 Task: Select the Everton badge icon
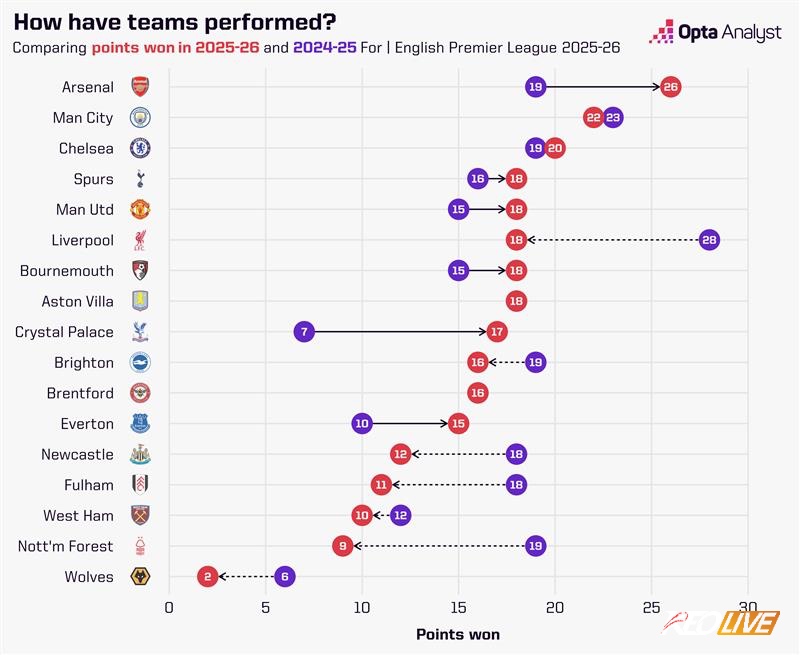coord(140,424)
